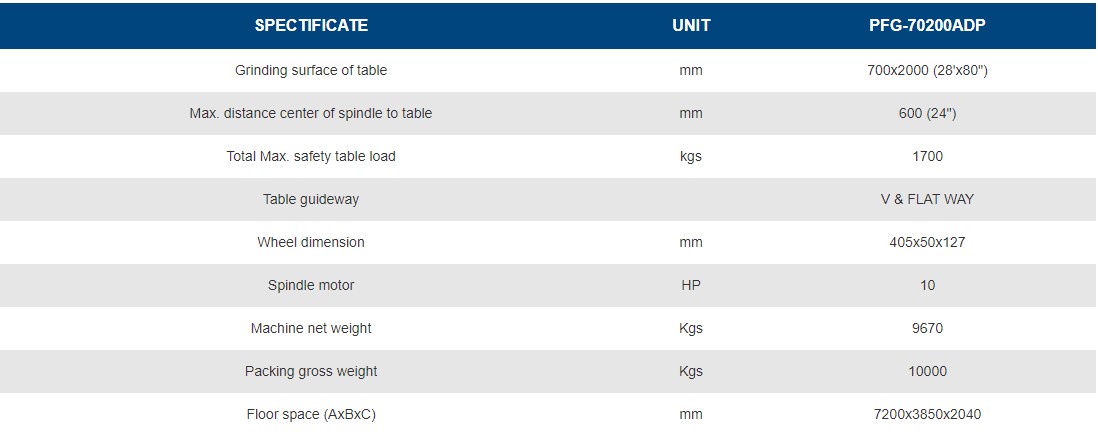Select the 'Machine net weight' row label
The image size is (1098, 432).
(x=311, y=328)
